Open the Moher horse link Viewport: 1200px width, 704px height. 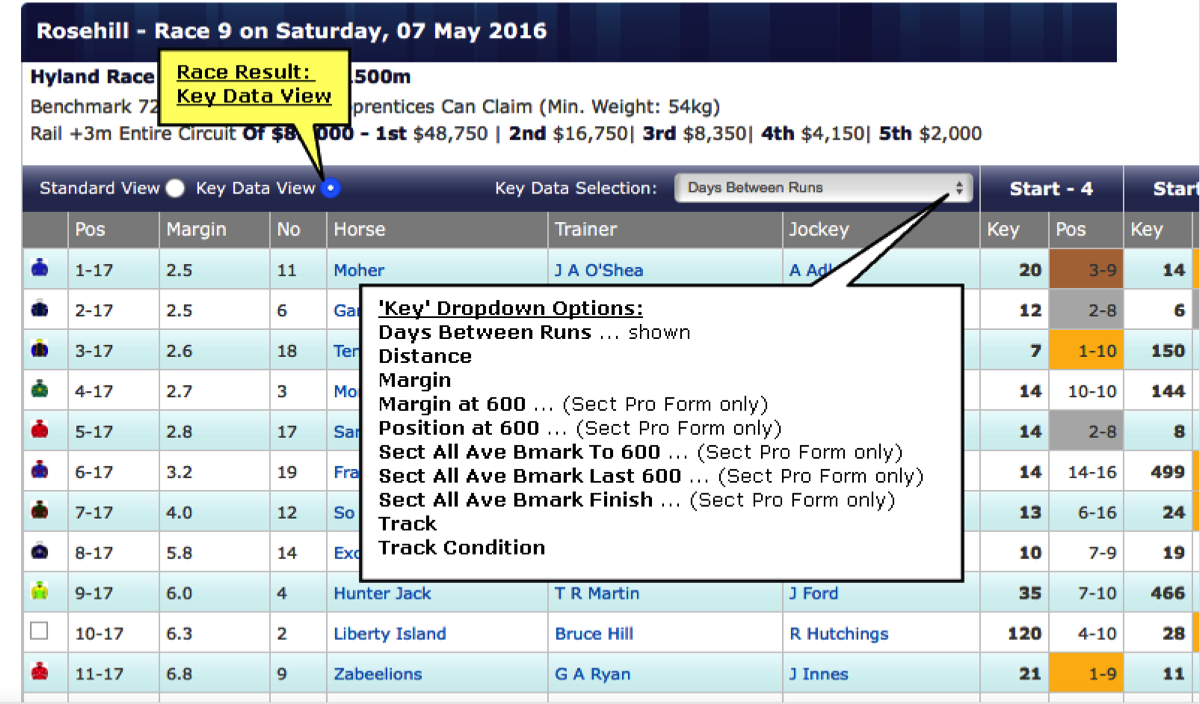pyautogui.click(x=359, y=270)
